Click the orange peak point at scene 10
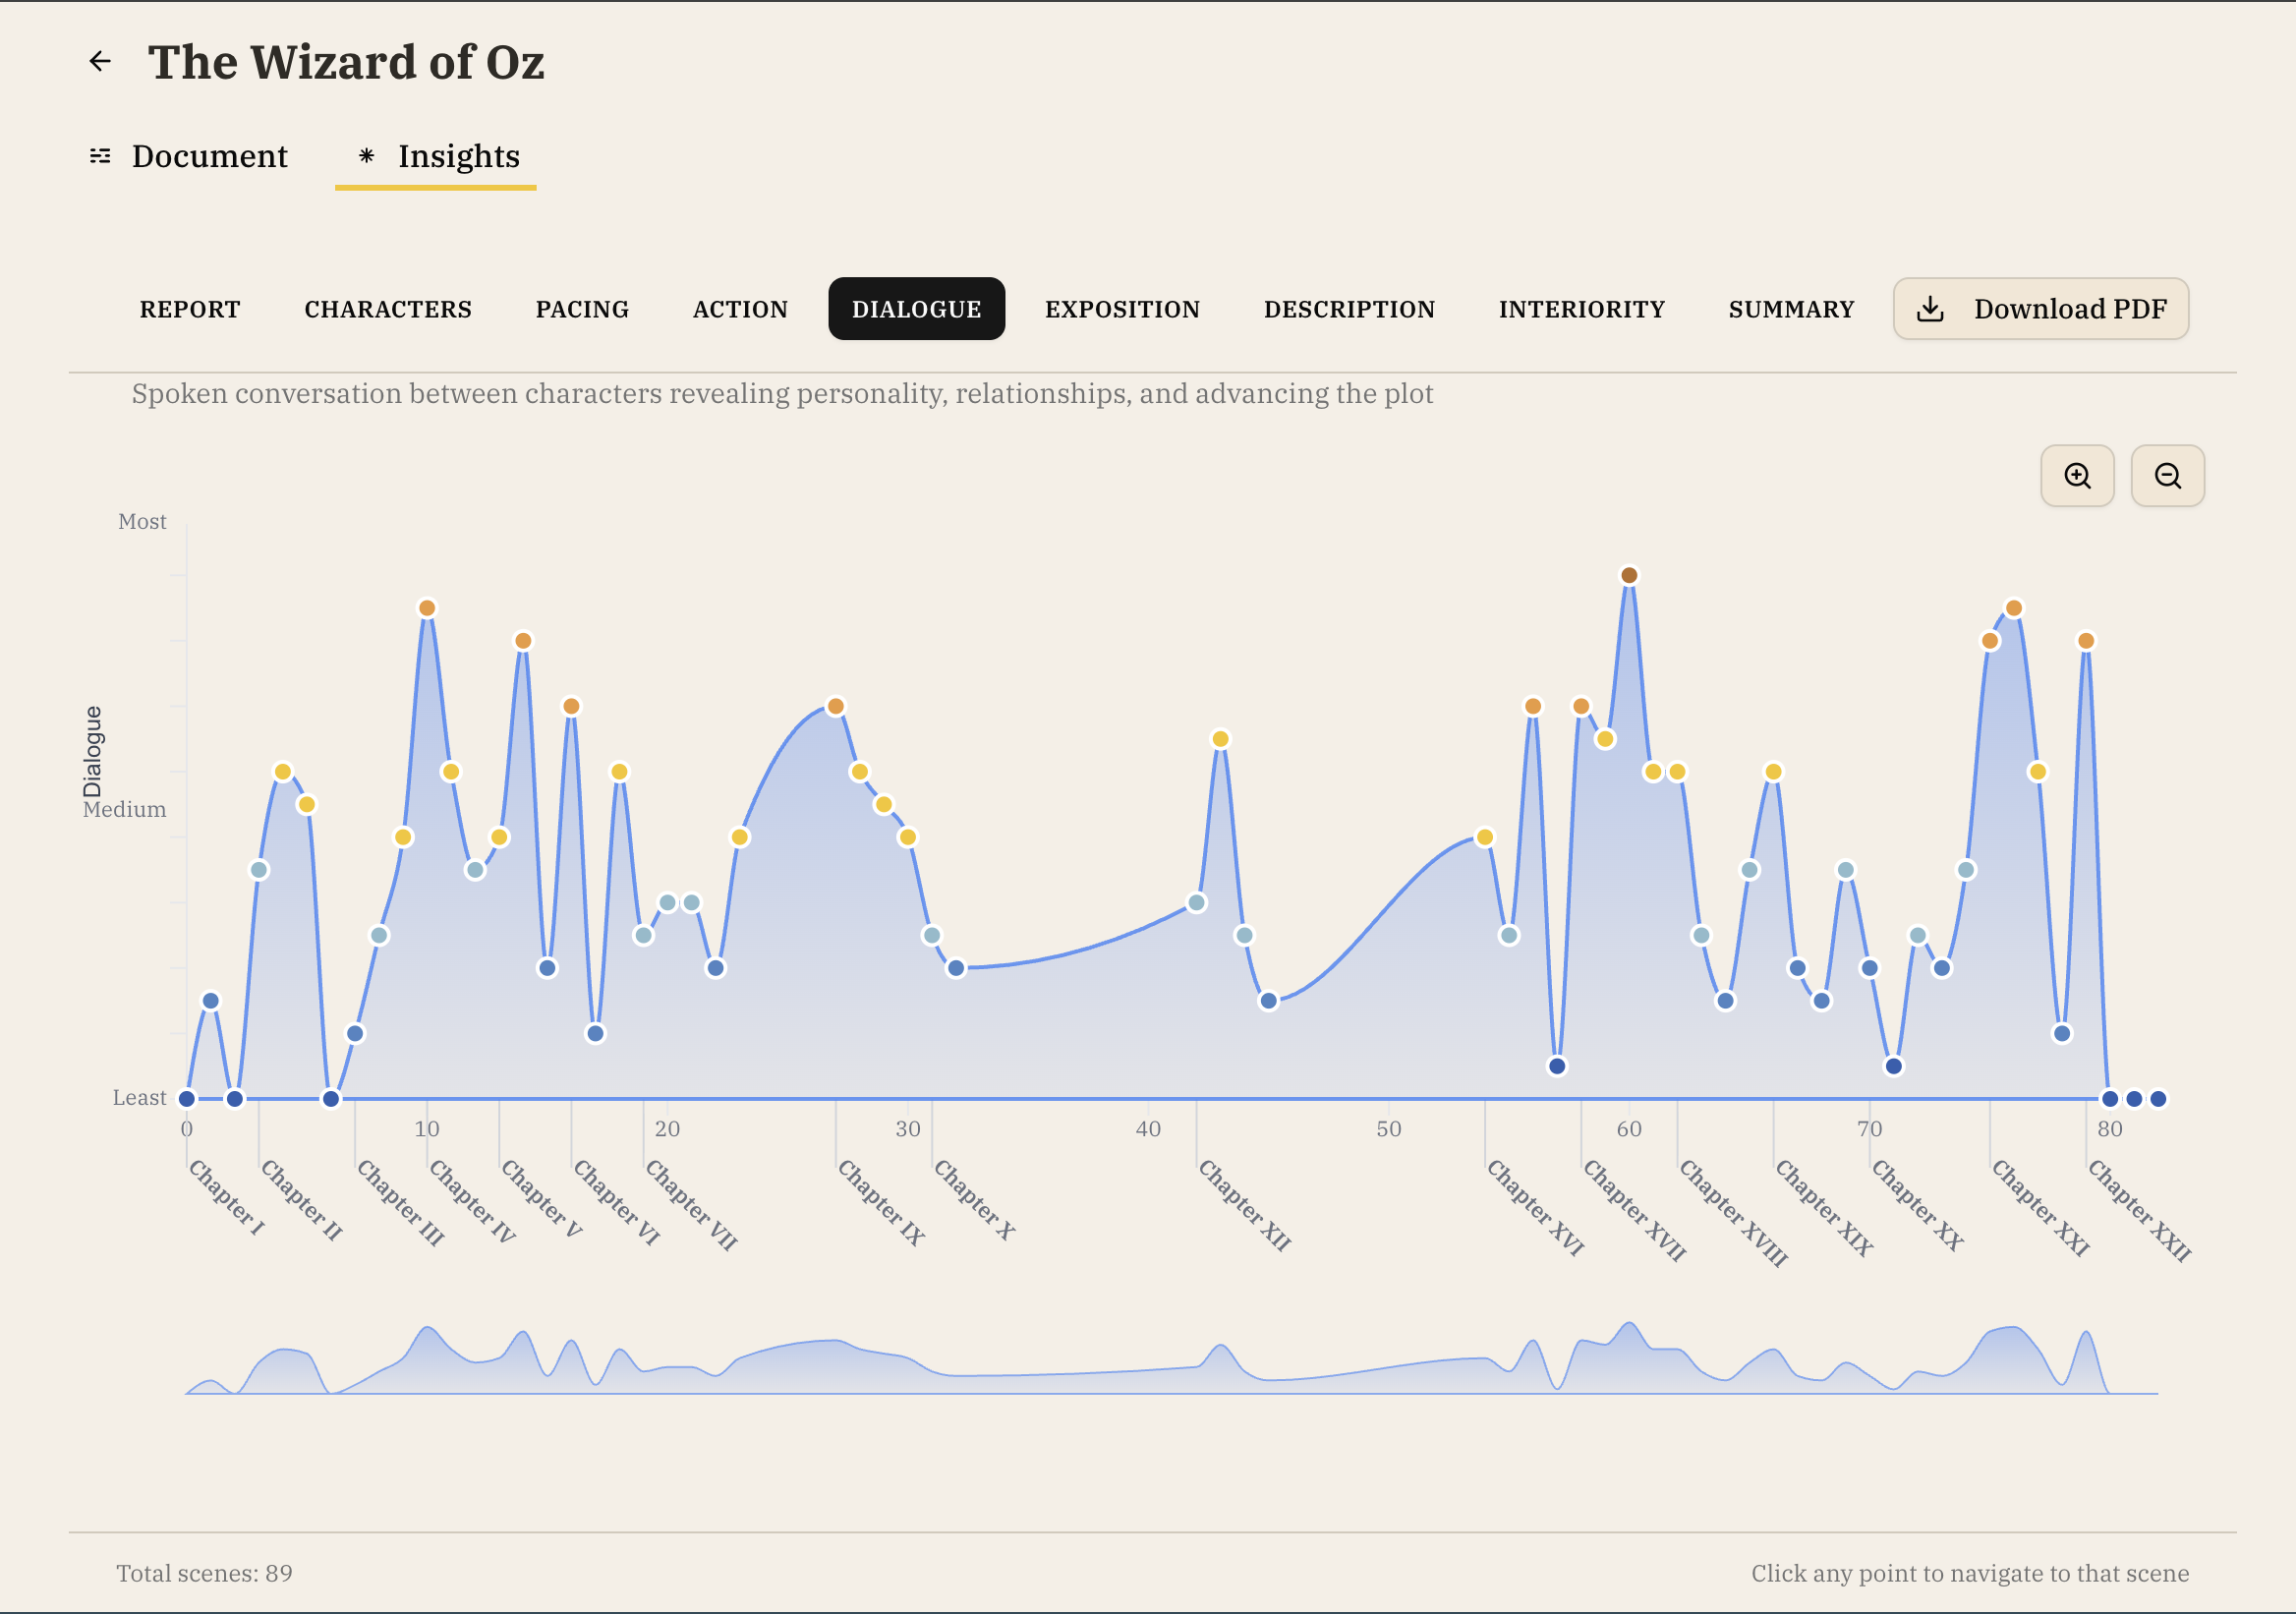 point(427,608)
